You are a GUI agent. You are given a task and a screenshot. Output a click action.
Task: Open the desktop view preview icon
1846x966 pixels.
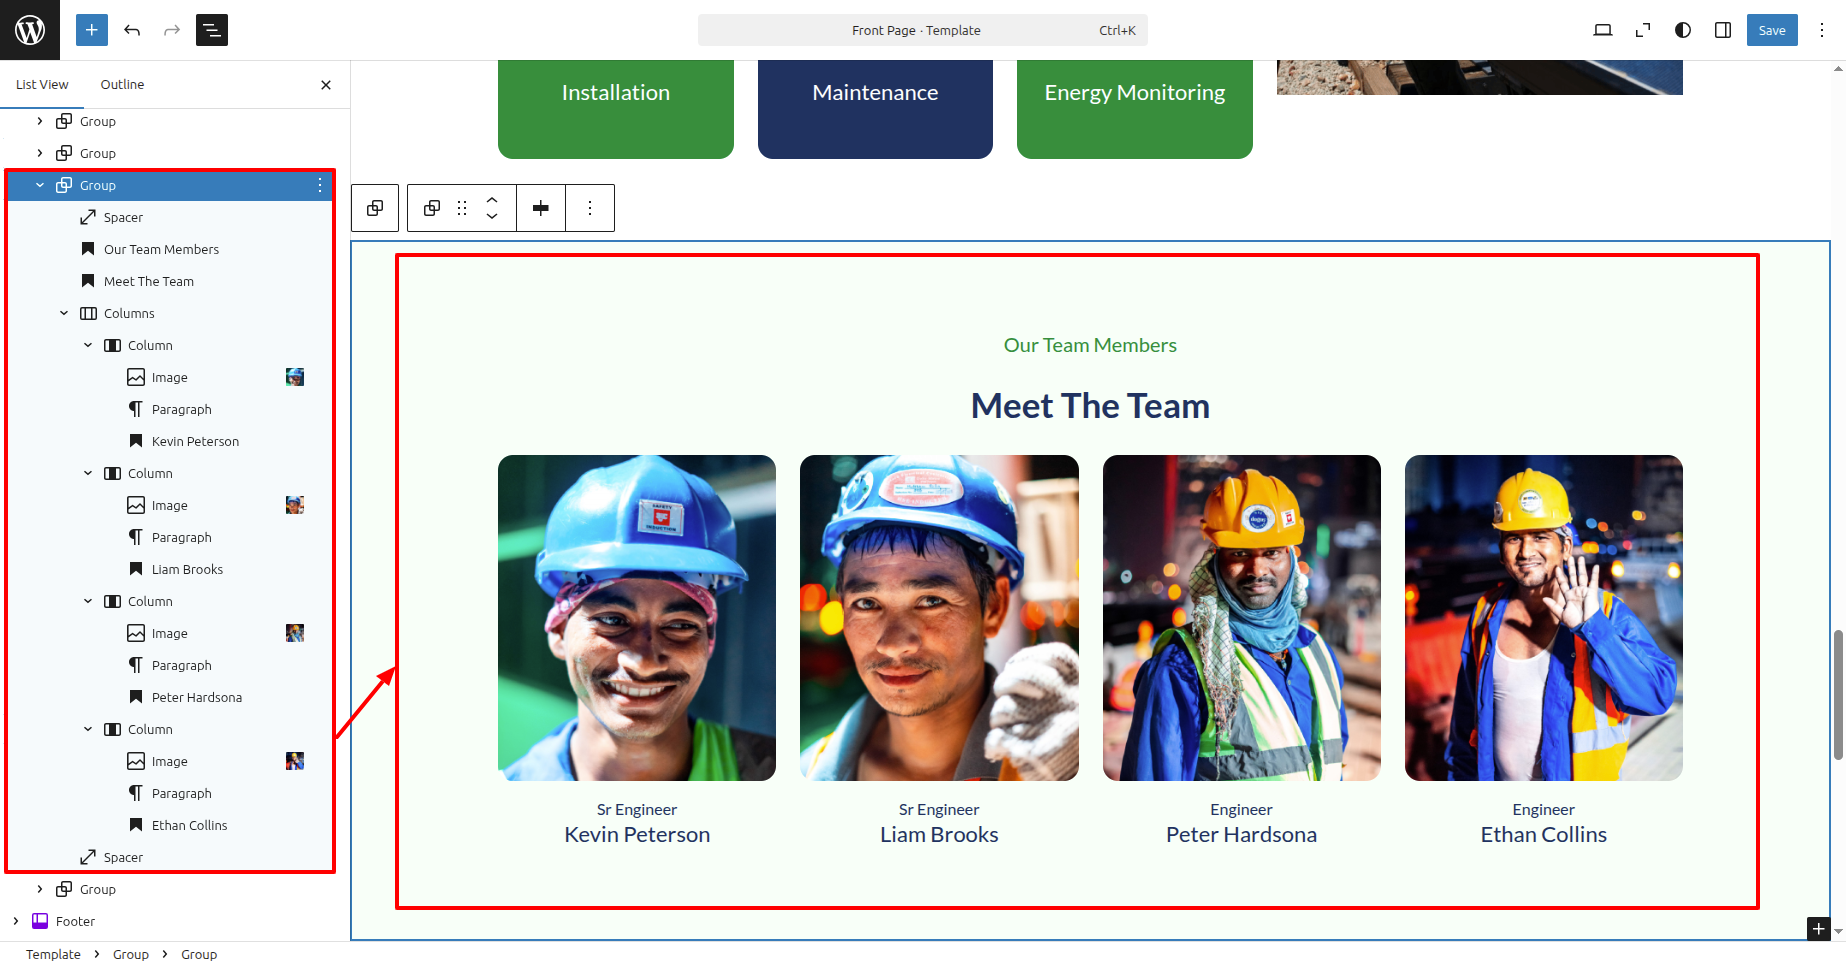[1603, 30]
